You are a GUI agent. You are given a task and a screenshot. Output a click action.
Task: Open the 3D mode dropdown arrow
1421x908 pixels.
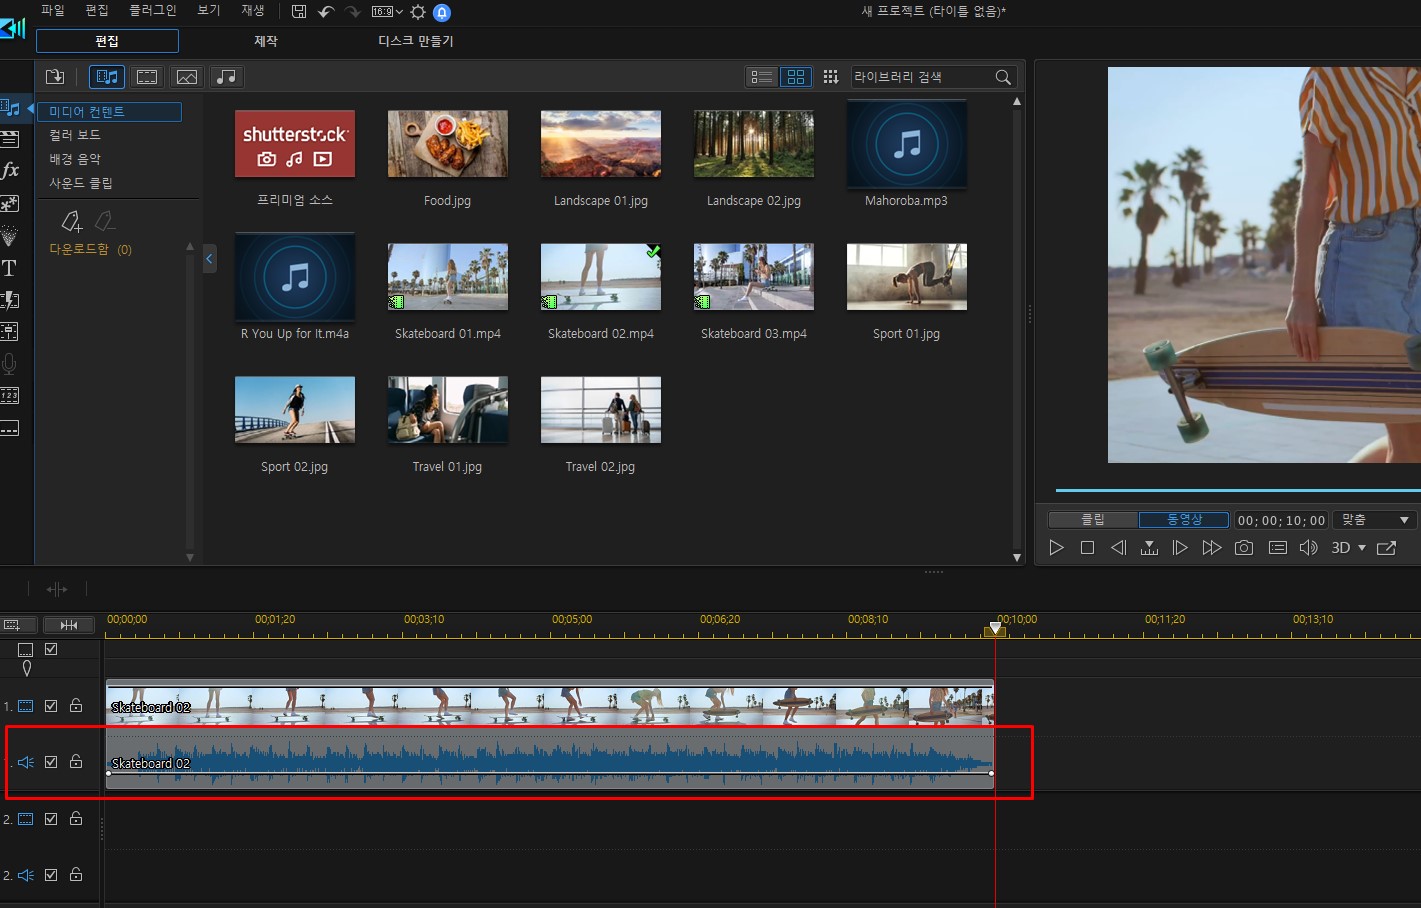pyautogui.click(x=1362, y=548)
